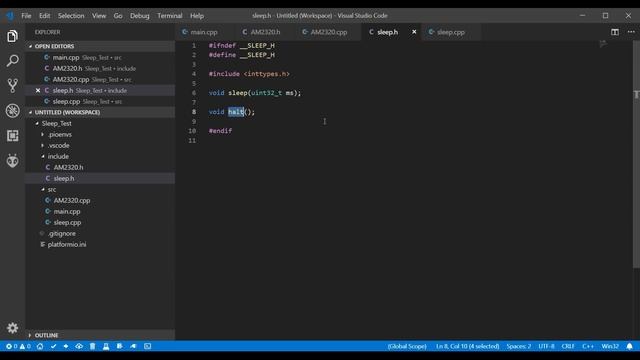This screenshot has width=640, height=360.
Task: Click the cloud upload to remote icon
Action: tap(79, 346)
